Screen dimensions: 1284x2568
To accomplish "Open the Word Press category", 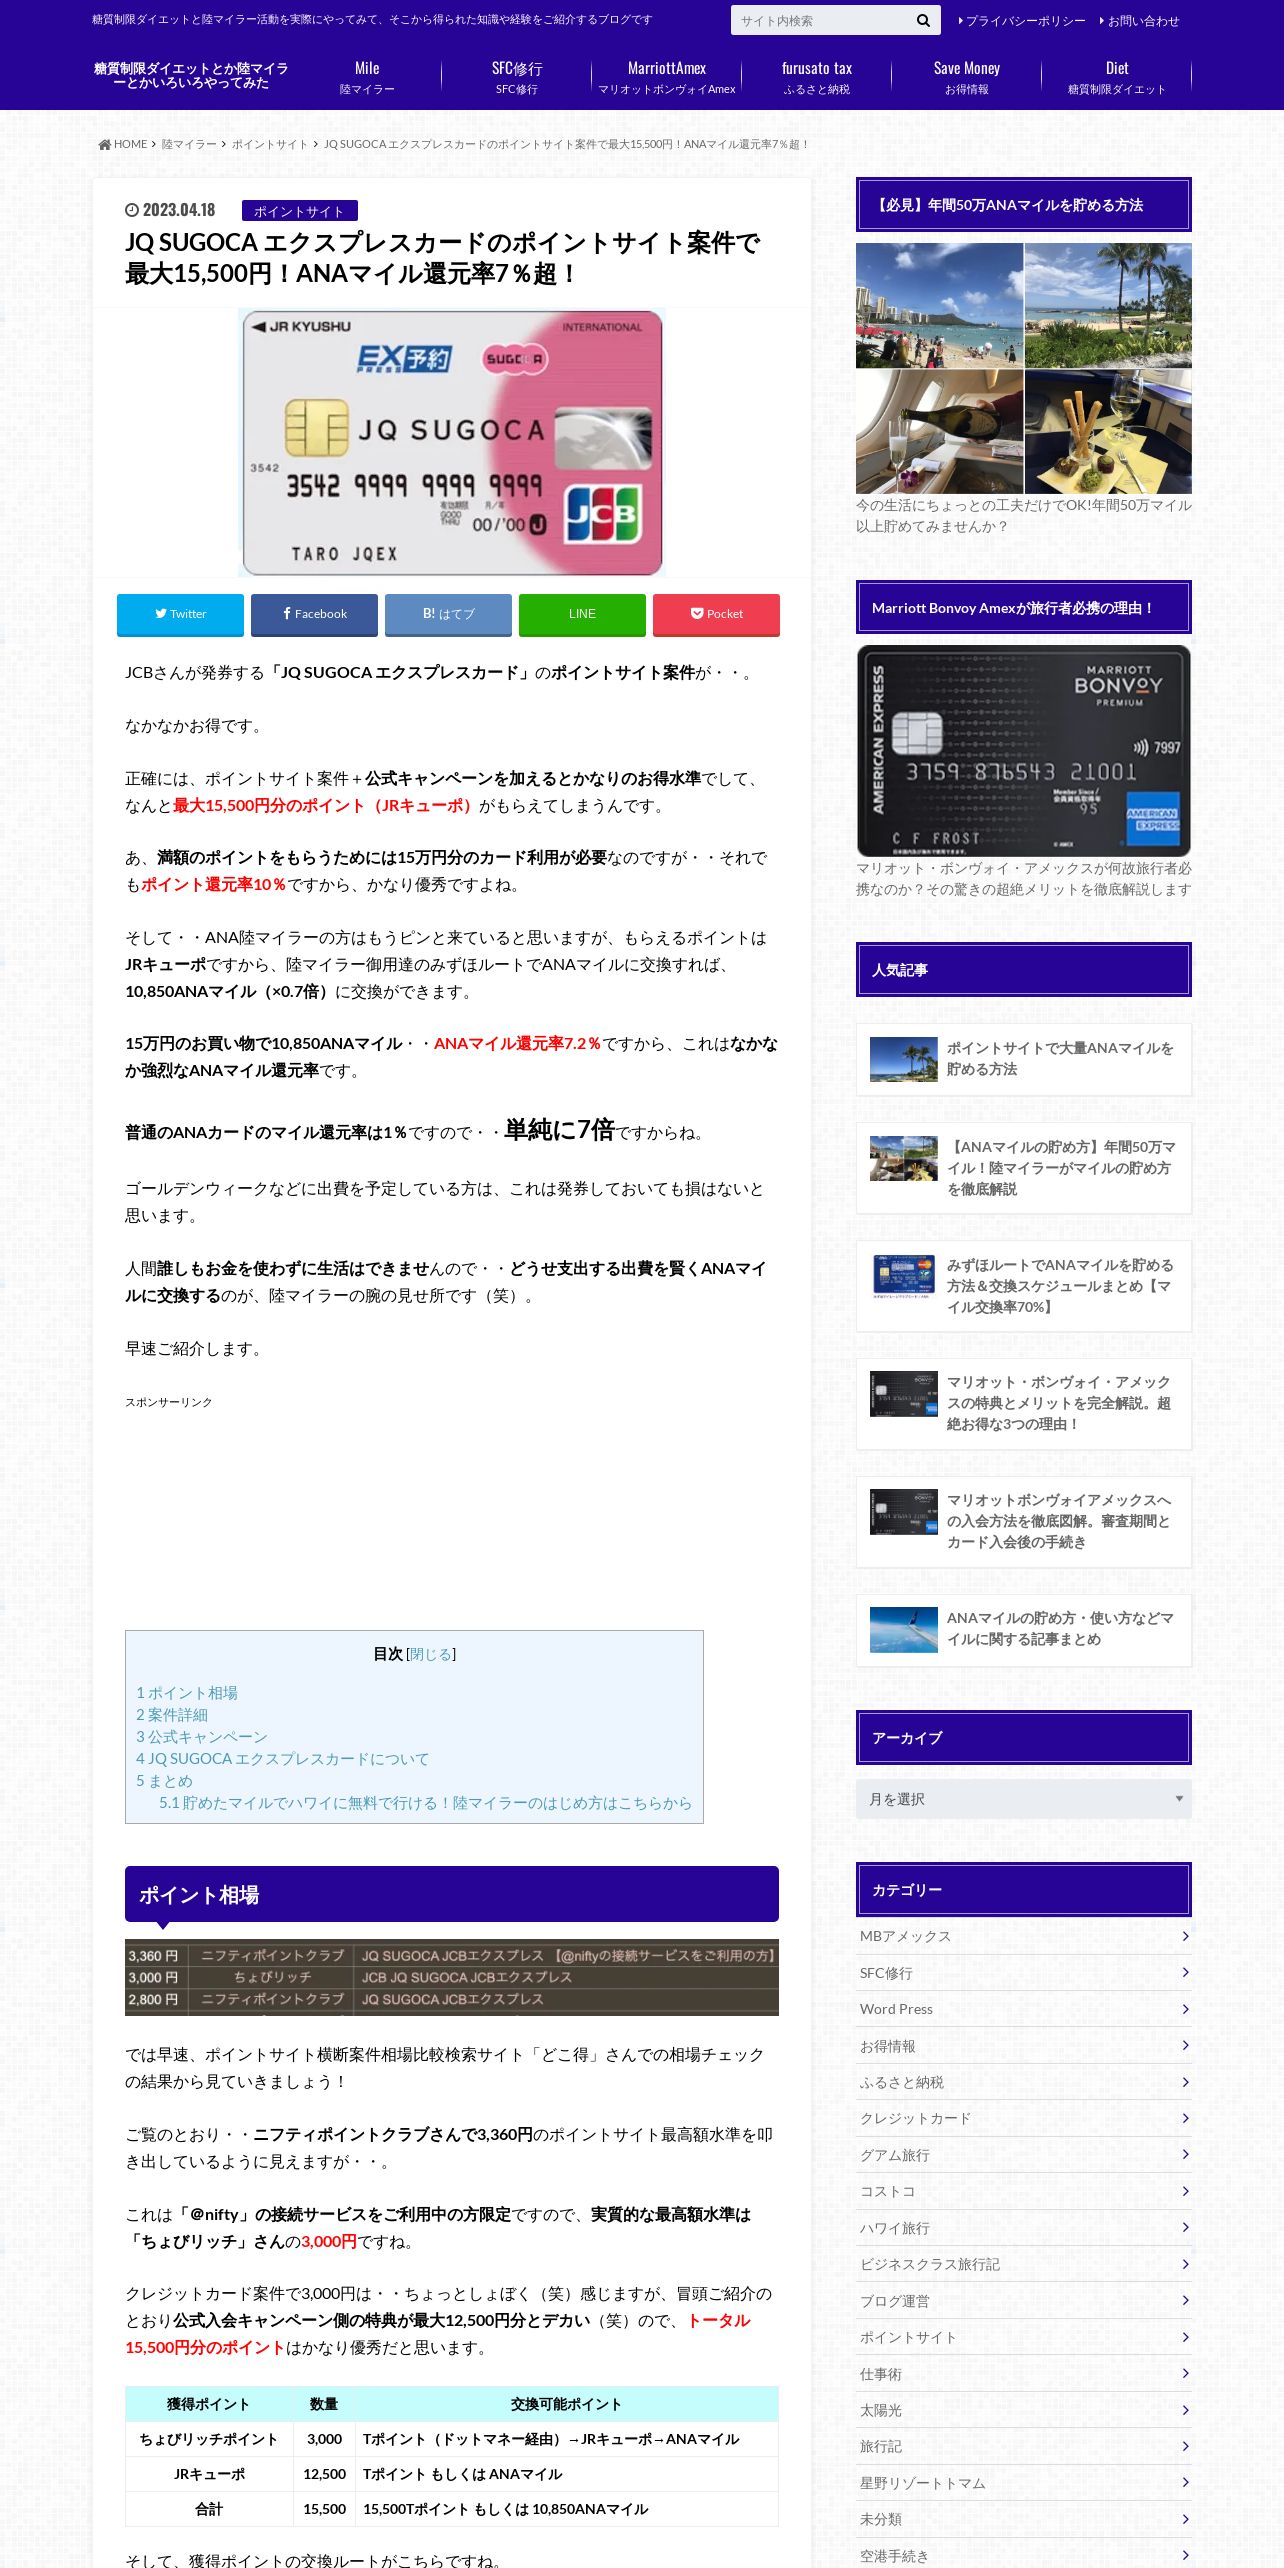I will [x=1023, y=2010].
